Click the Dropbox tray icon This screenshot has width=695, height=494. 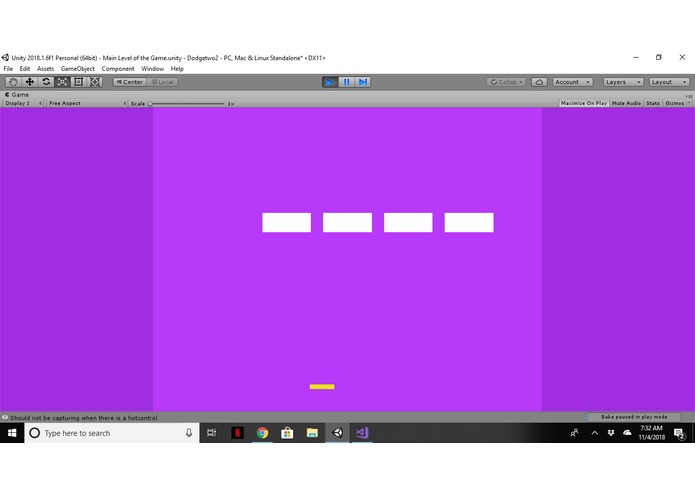[611, 433]
